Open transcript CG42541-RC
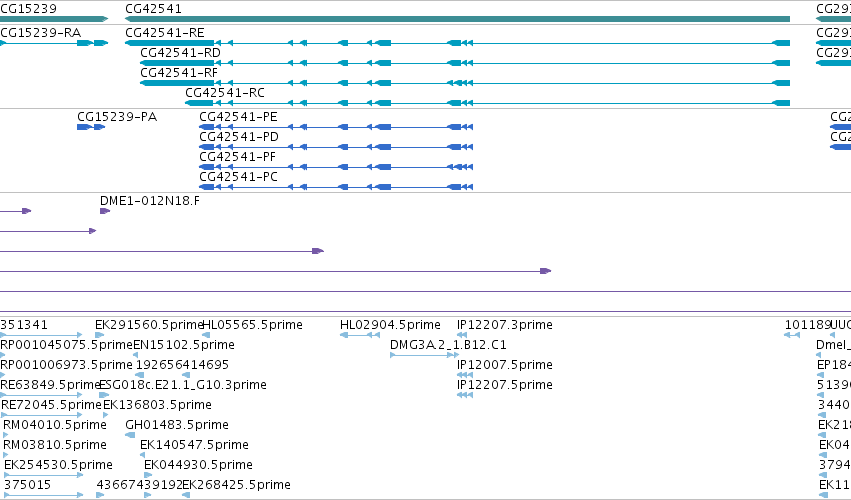This screenshot has width=851, height=500. 225,93
